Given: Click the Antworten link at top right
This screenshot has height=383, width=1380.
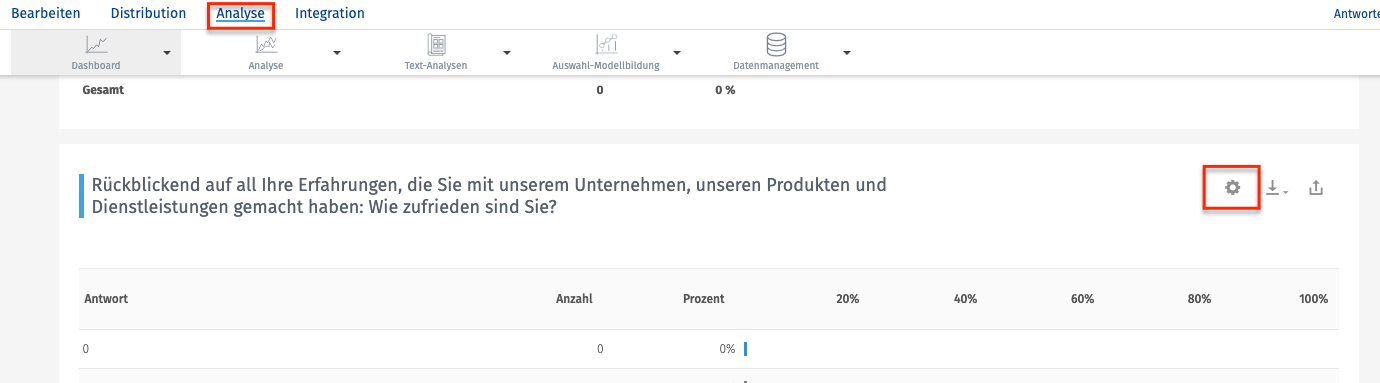Looking at the screenshot, I should pos(1356,14).
